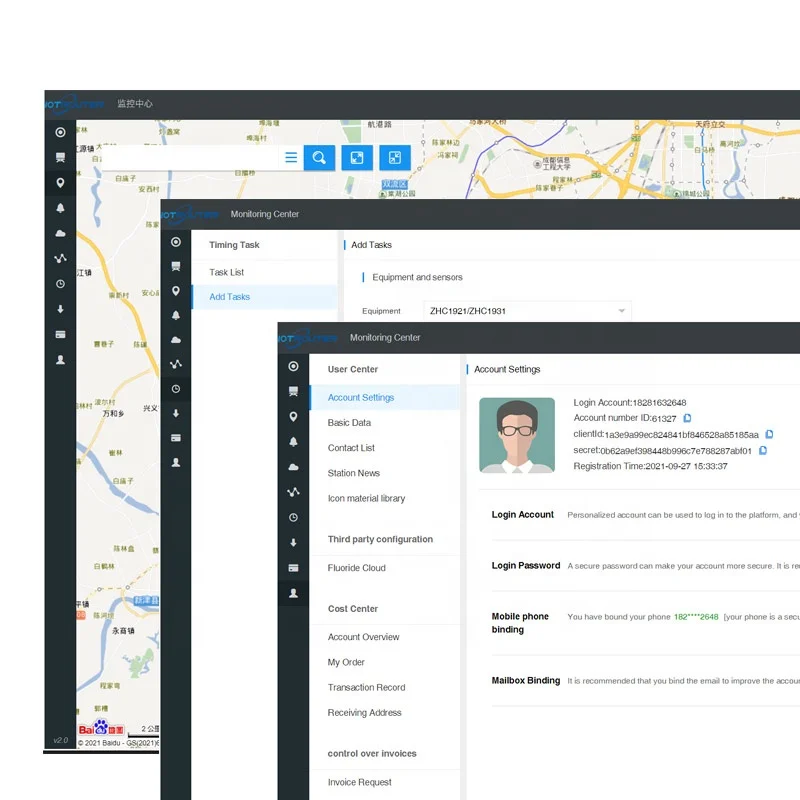800x800 pixels.
Task: Open Fluoride Cloud configuration
Action: click(356, 568)
